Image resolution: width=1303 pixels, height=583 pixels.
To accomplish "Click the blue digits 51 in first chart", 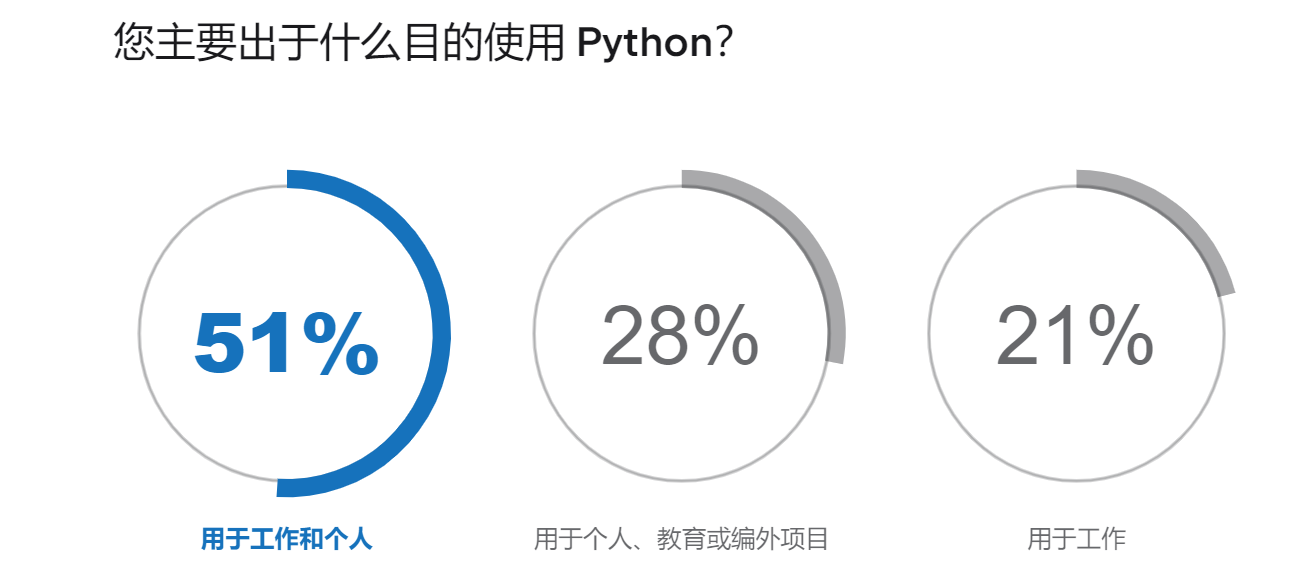I will click(x=240, y=344).
